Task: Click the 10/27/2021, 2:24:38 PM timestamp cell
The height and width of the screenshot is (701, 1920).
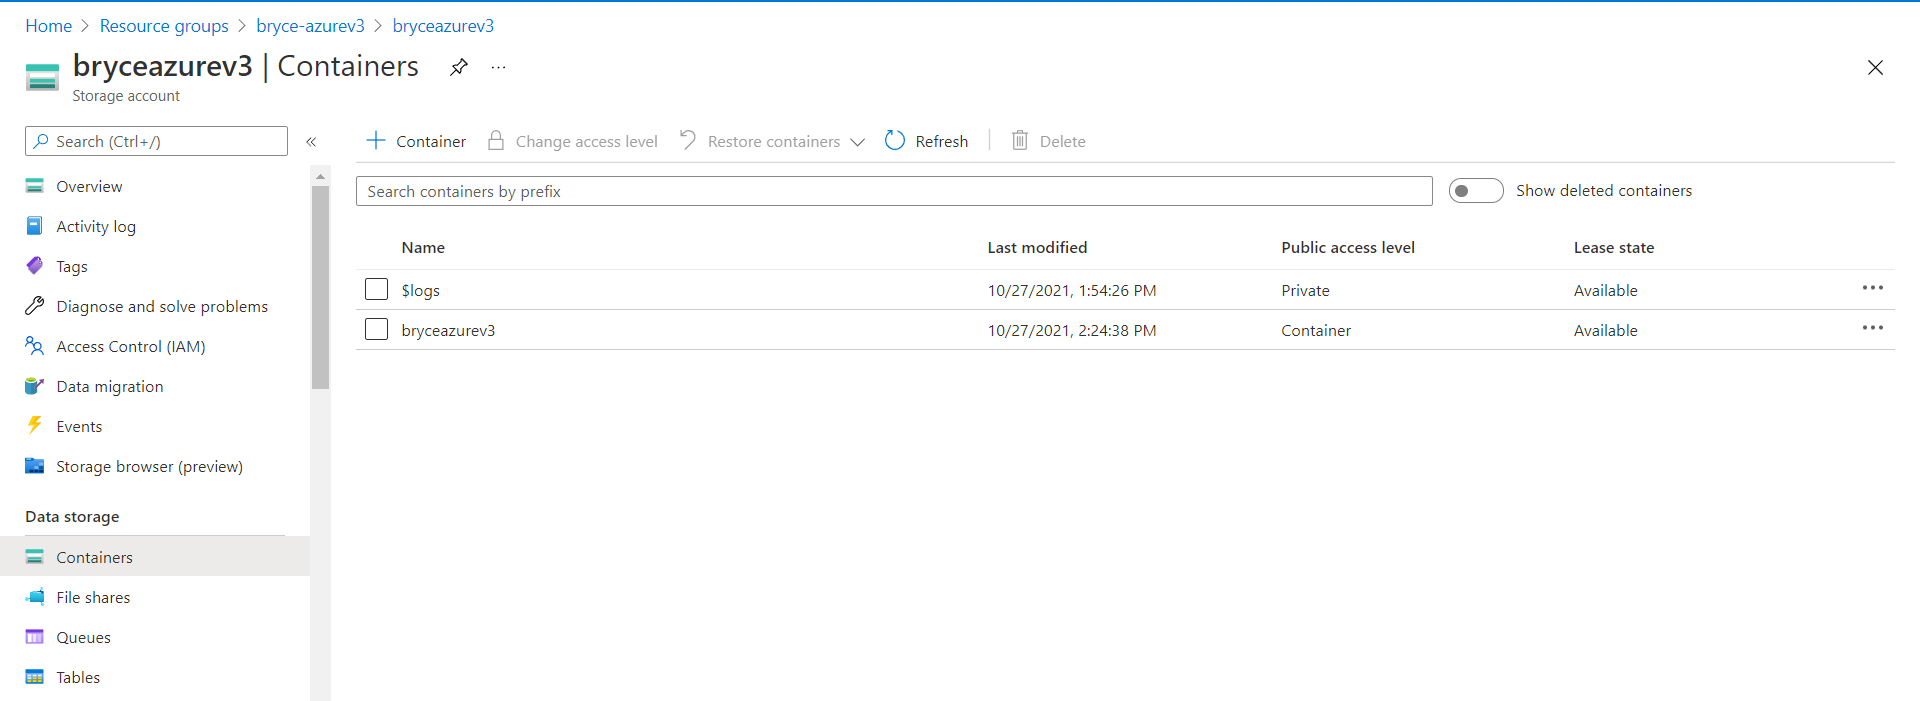Action: coord(1072,330)
